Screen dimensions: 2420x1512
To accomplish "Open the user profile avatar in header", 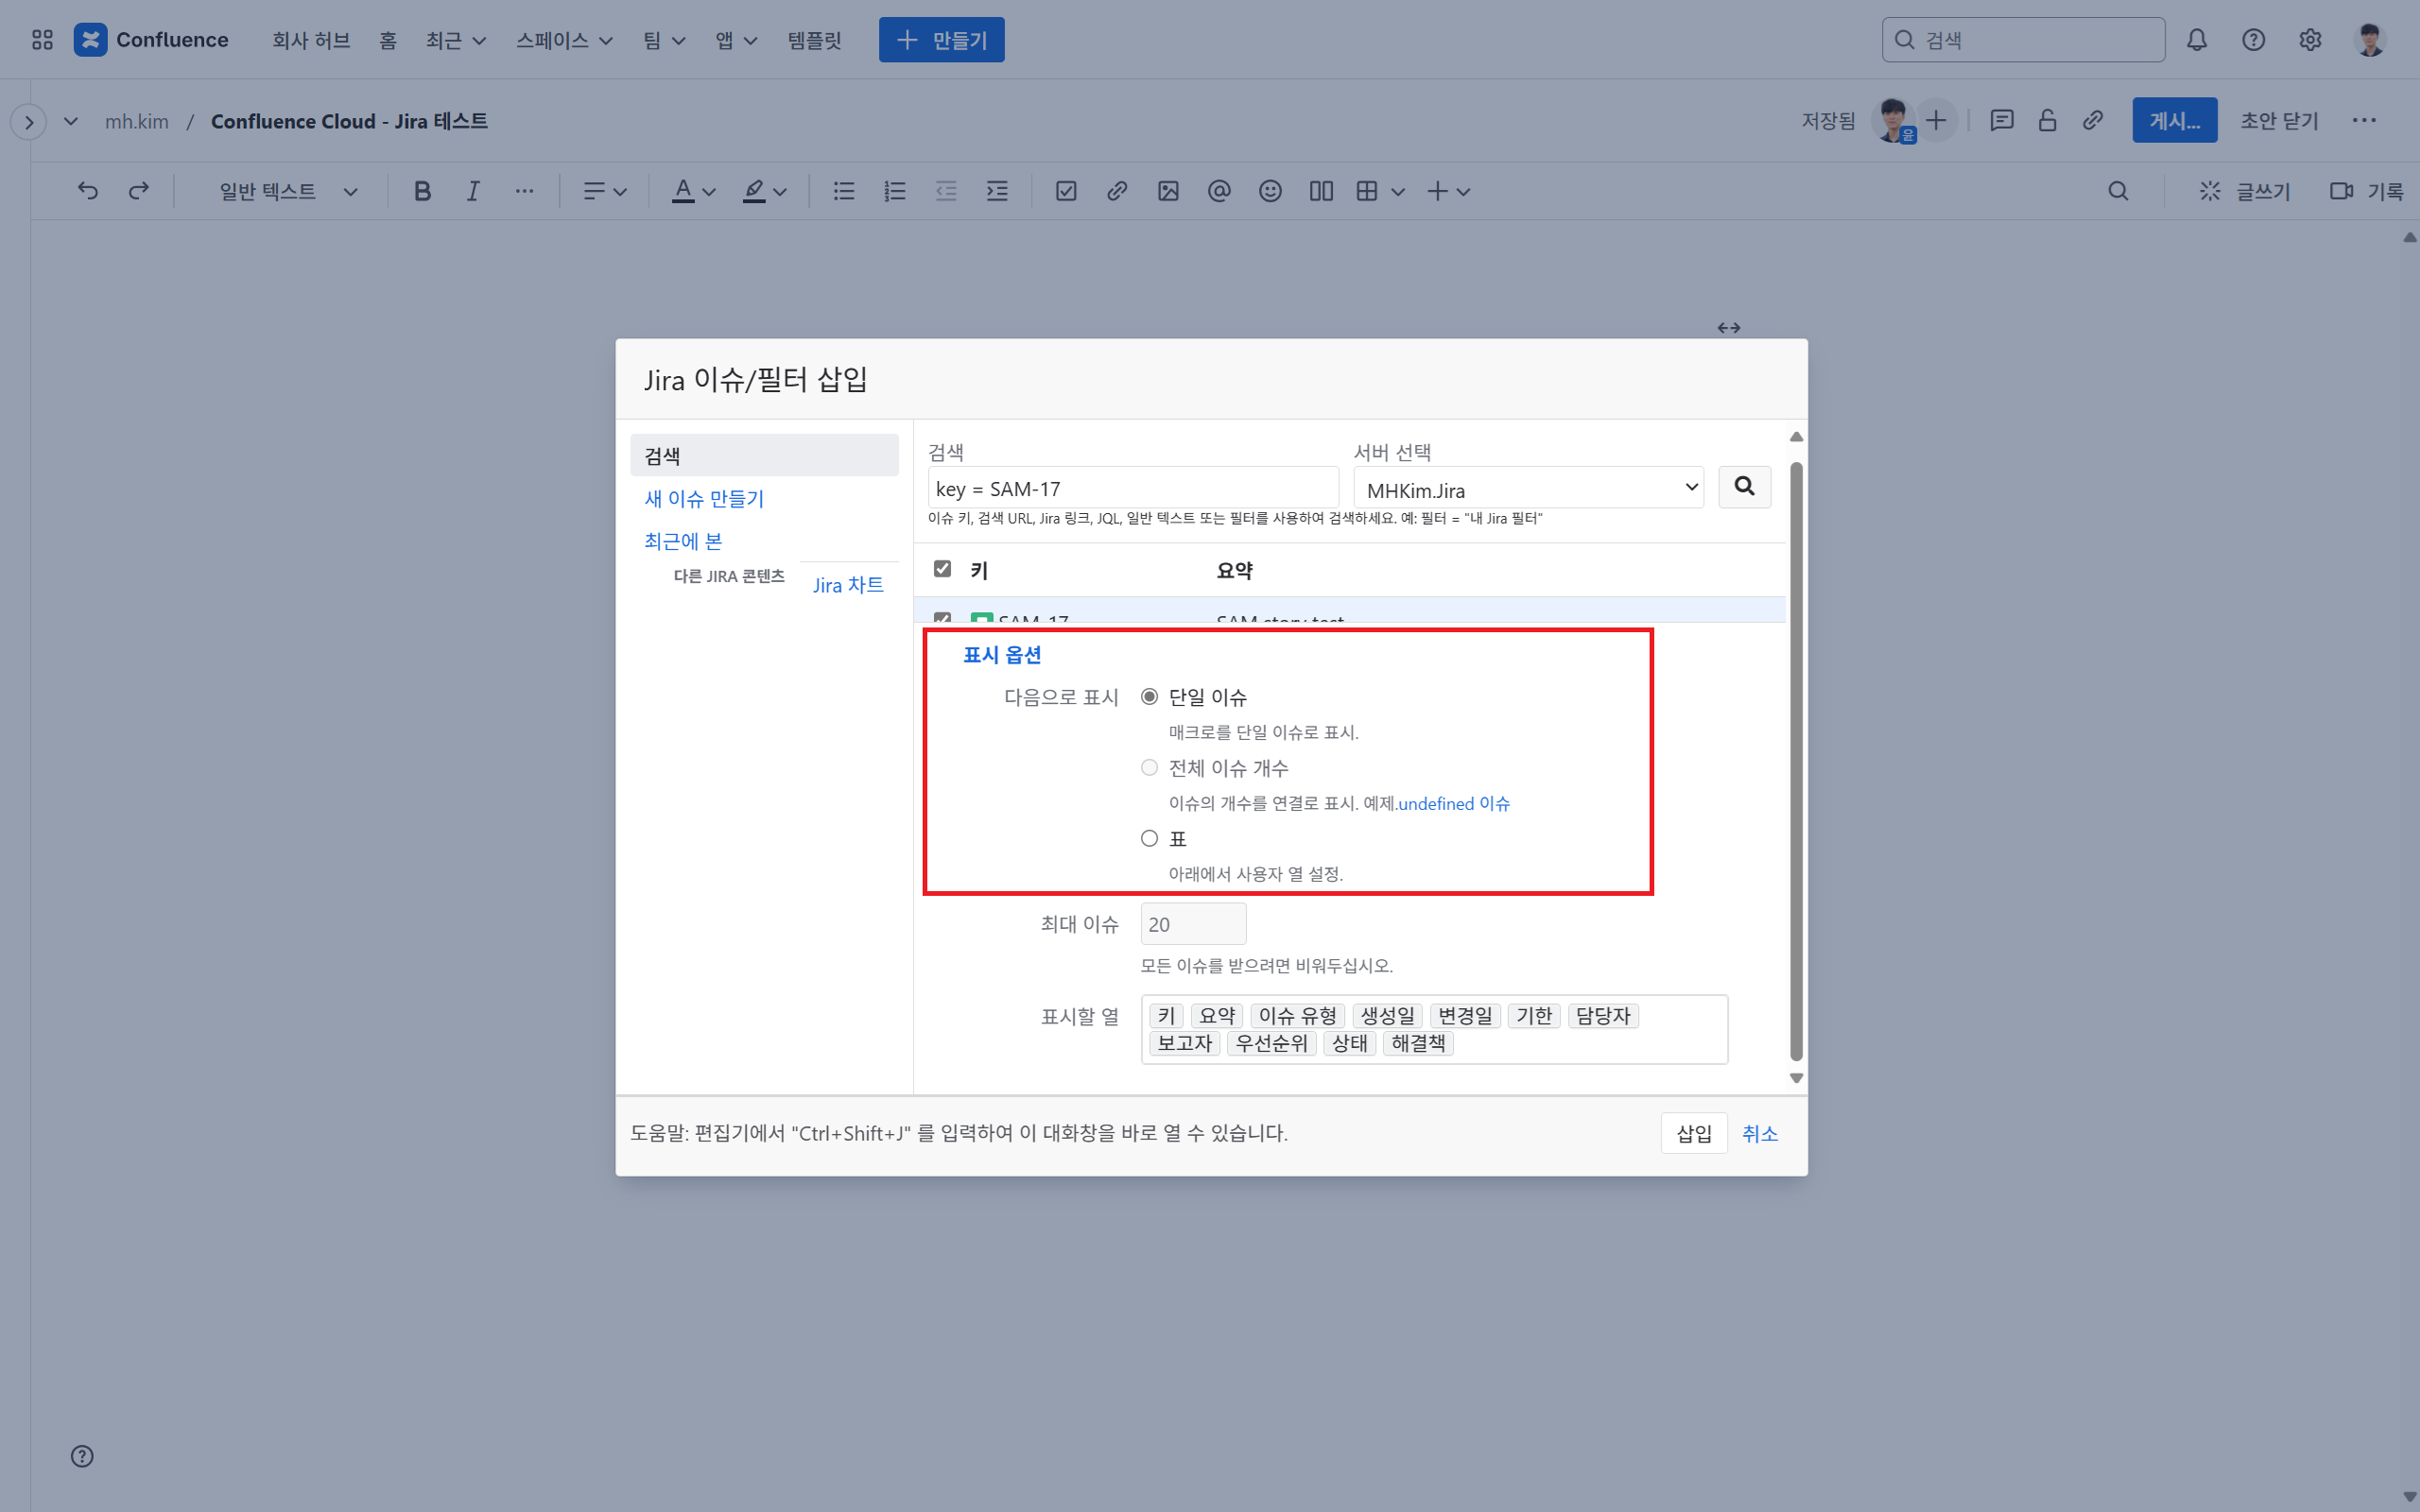I will pyautogui.click(x=2370, y=40).
